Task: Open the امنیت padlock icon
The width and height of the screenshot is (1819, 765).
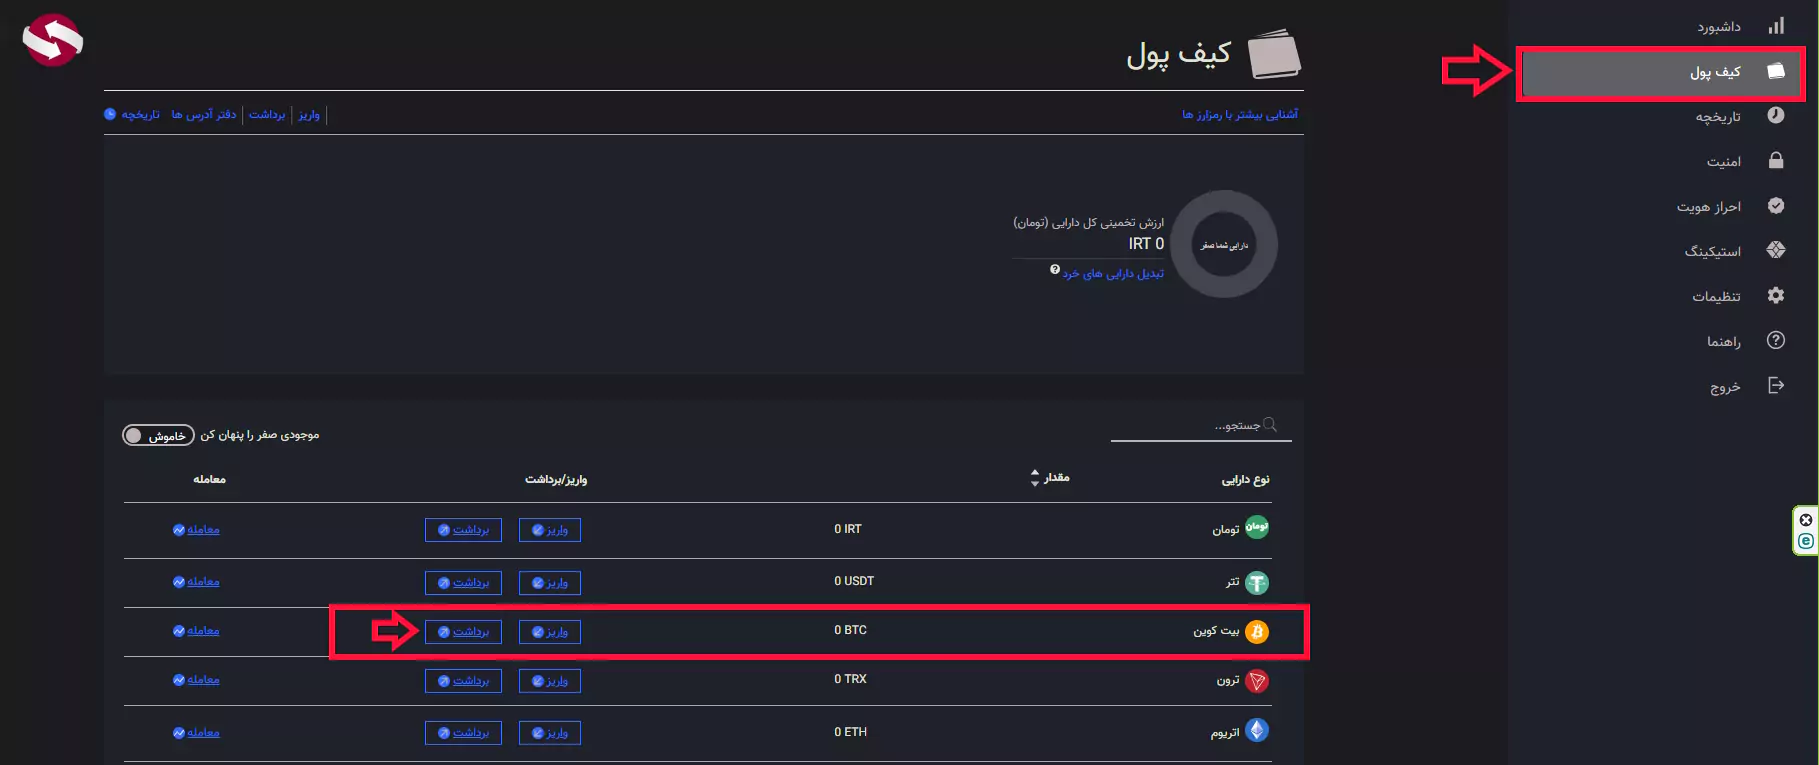Action: (1776, 160)
